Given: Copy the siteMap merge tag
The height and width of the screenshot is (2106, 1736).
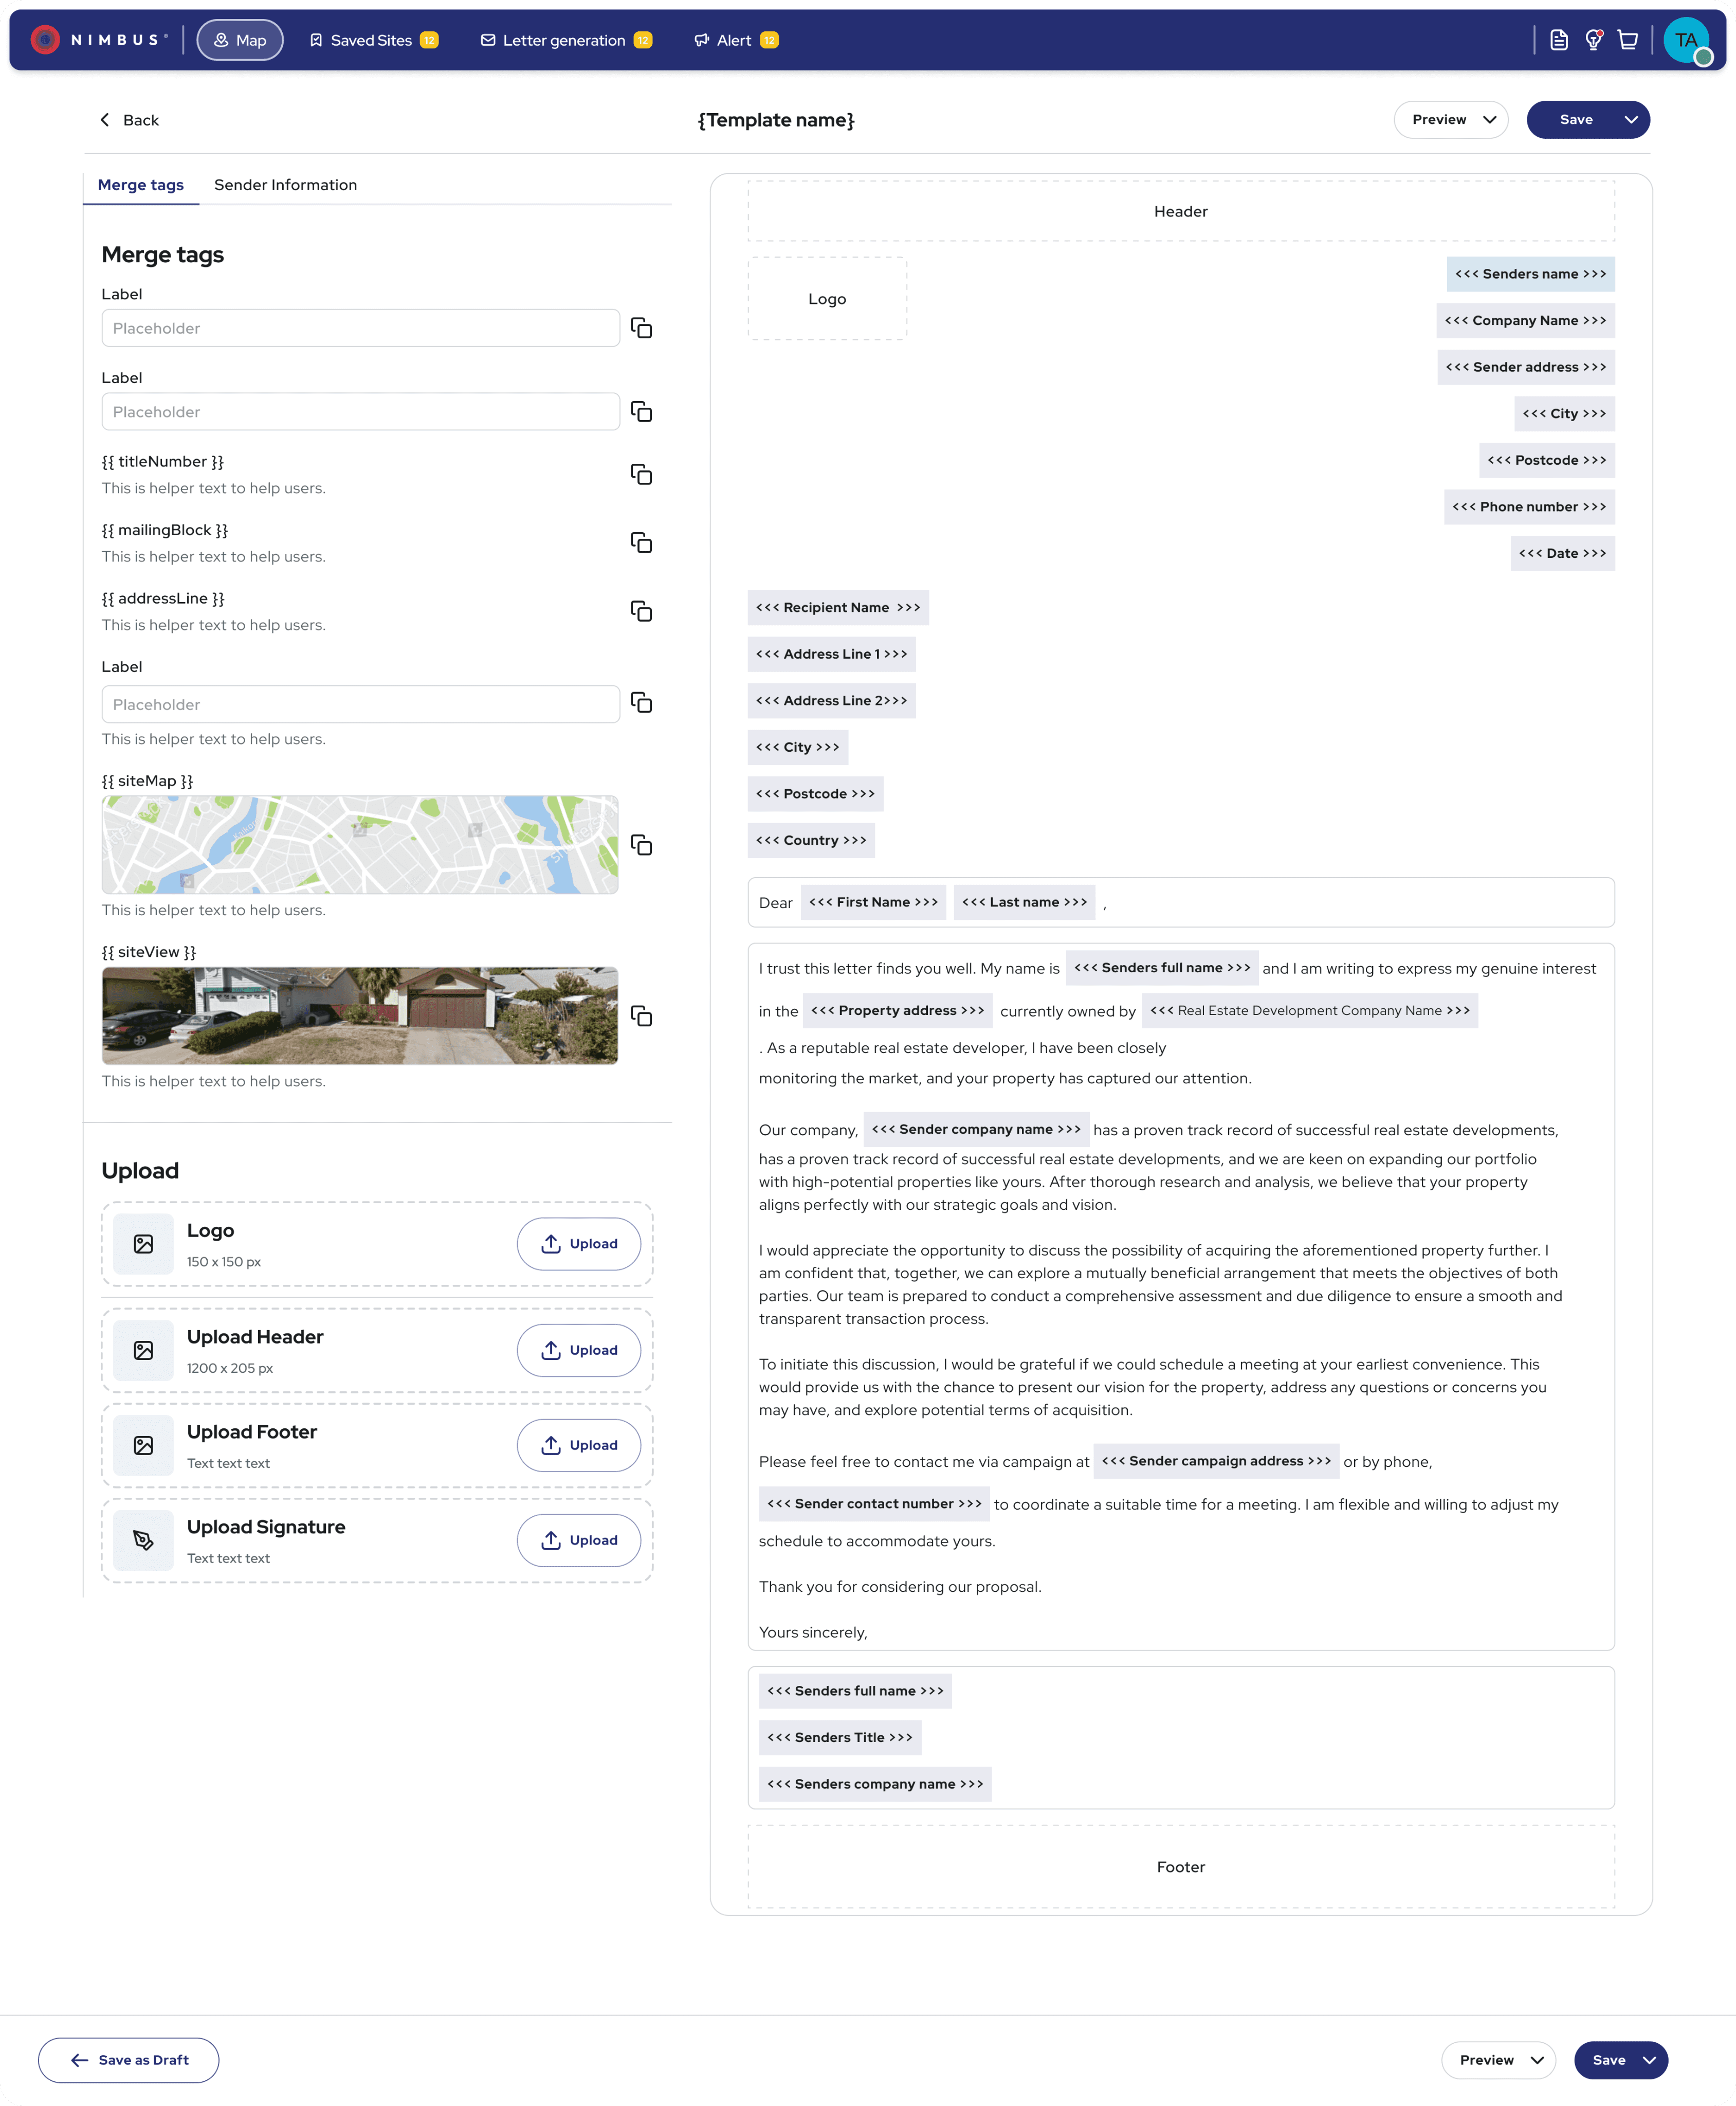Looking at the screenshot, I should pos(641,845).
